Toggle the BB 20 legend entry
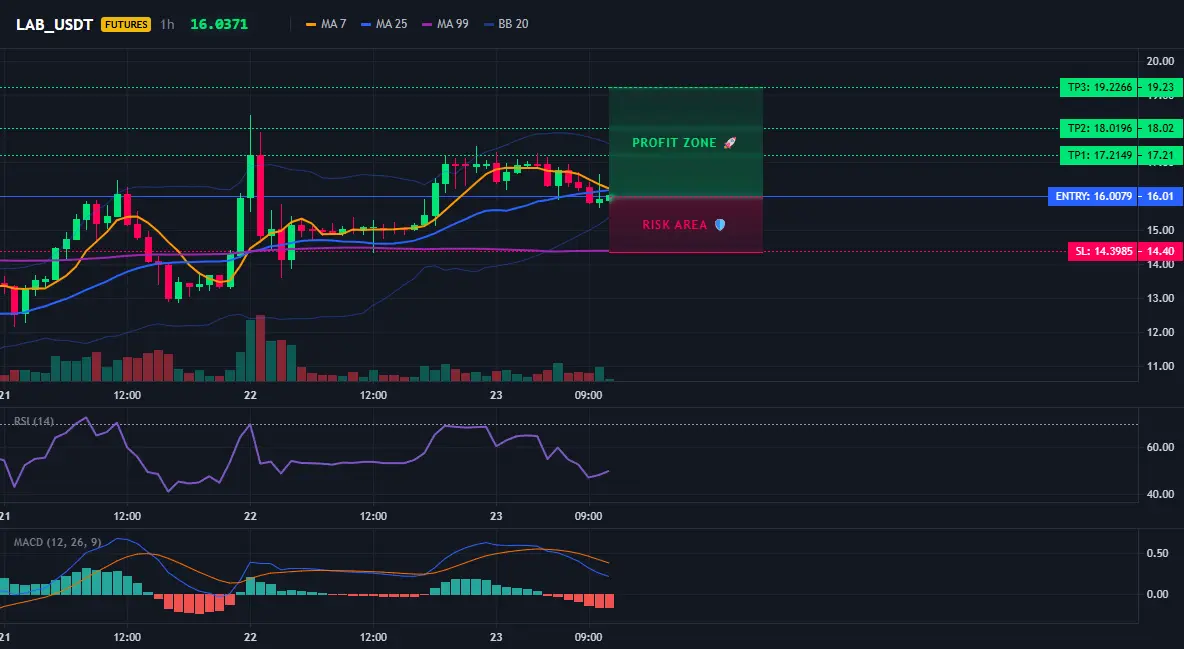 [x=506, y=24]
